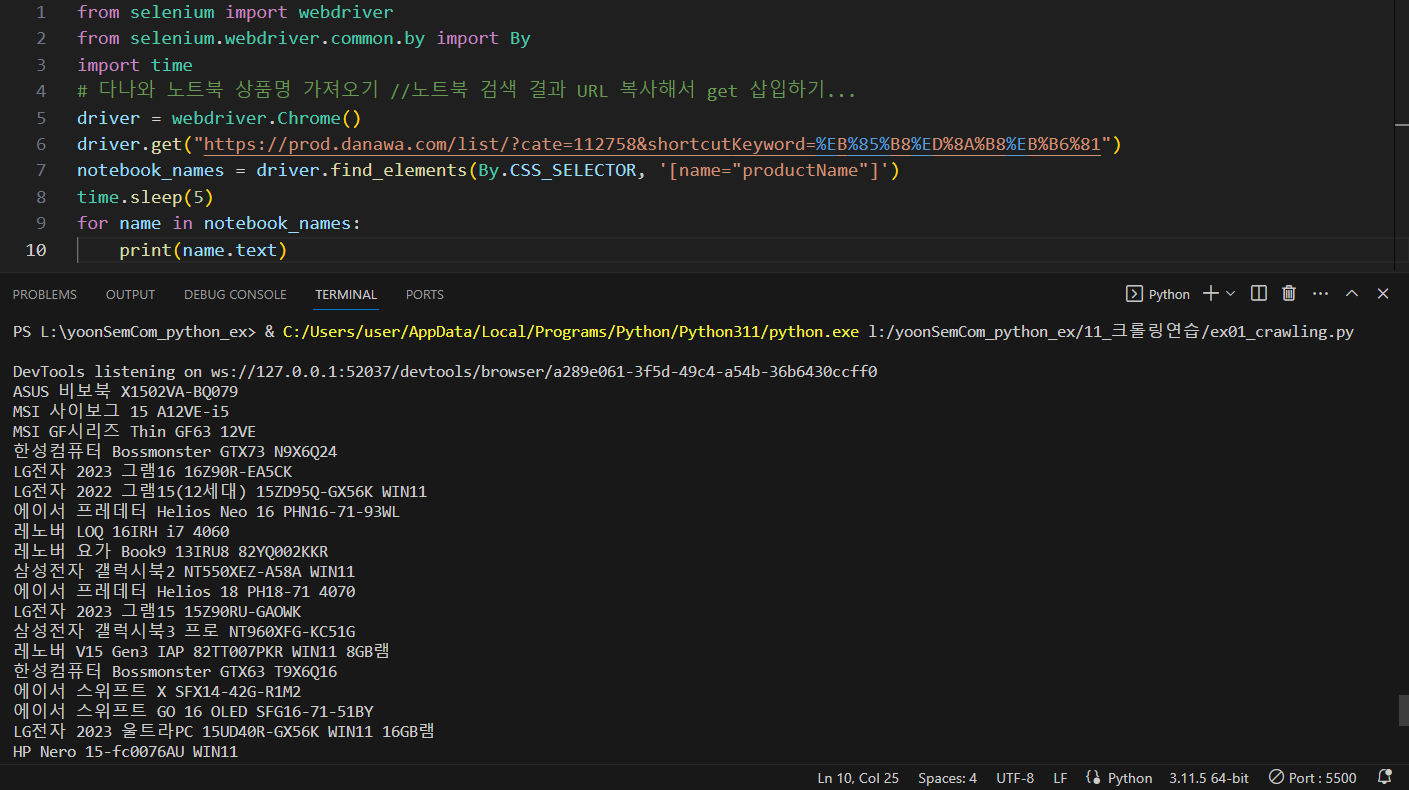Image resolution: width=1409 pixels, height=790 pixels.
Task: Open terminal panel more actions menu
Action: point(1320,294)
